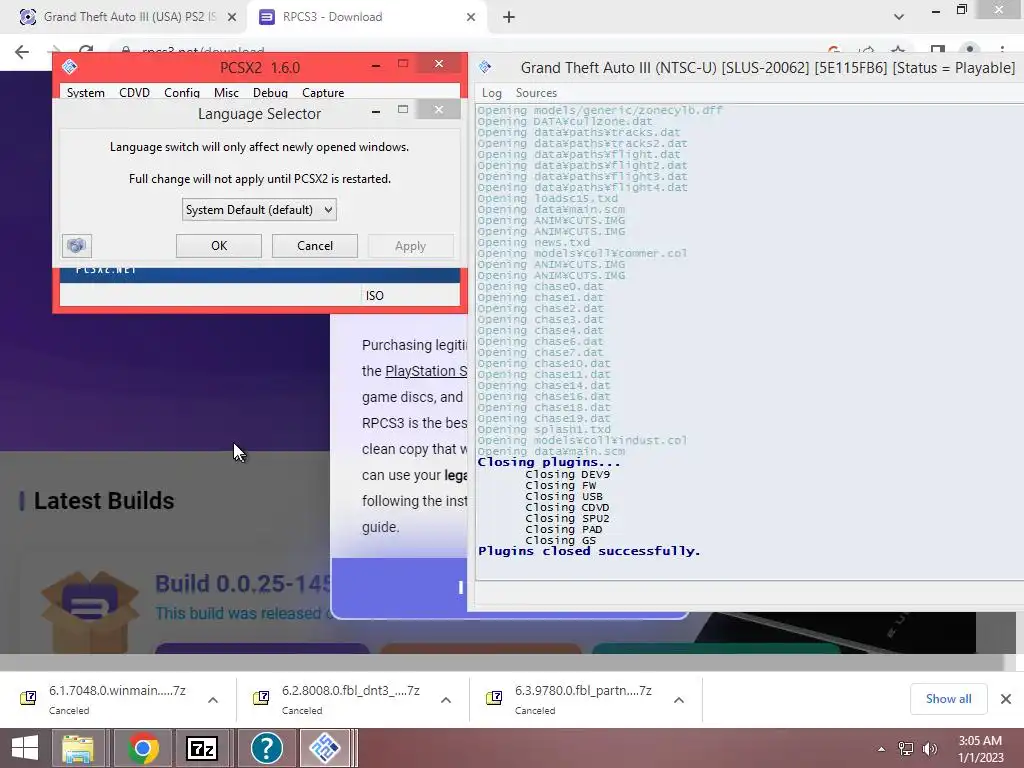1024x768 pixels.
Task: Open the CDVD menu in PCSX2
Action: tap(135, 92)
